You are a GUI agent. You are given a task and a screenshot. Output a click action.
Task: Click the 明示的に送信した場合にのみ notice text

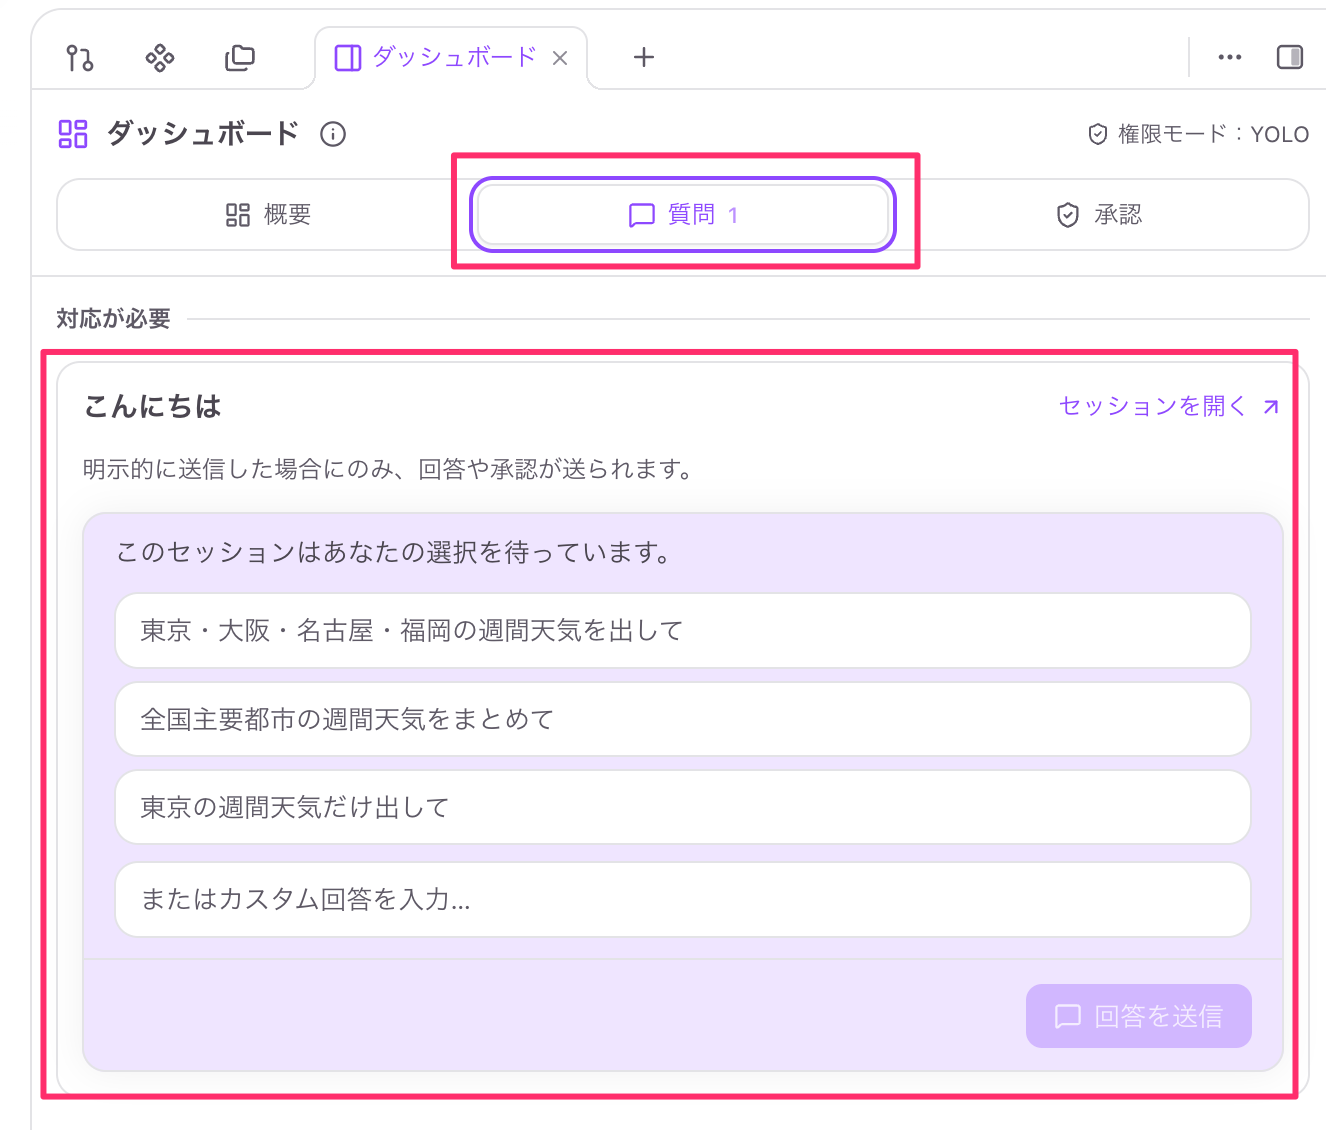point(388,469)
